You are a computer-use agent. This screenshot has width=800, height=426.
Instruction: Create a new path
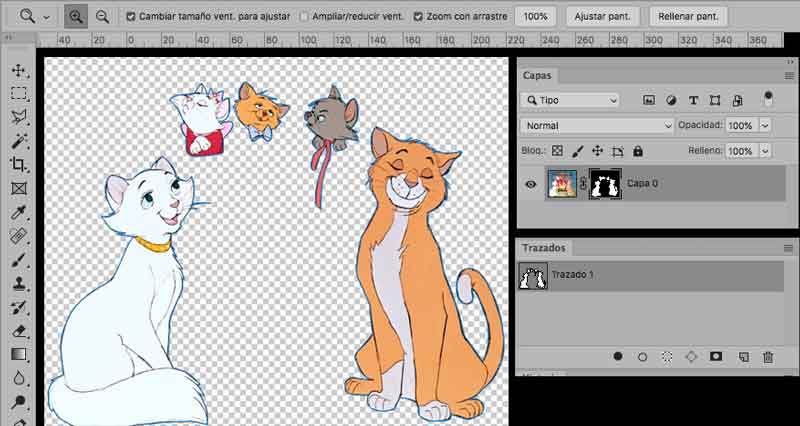point(744,357)
